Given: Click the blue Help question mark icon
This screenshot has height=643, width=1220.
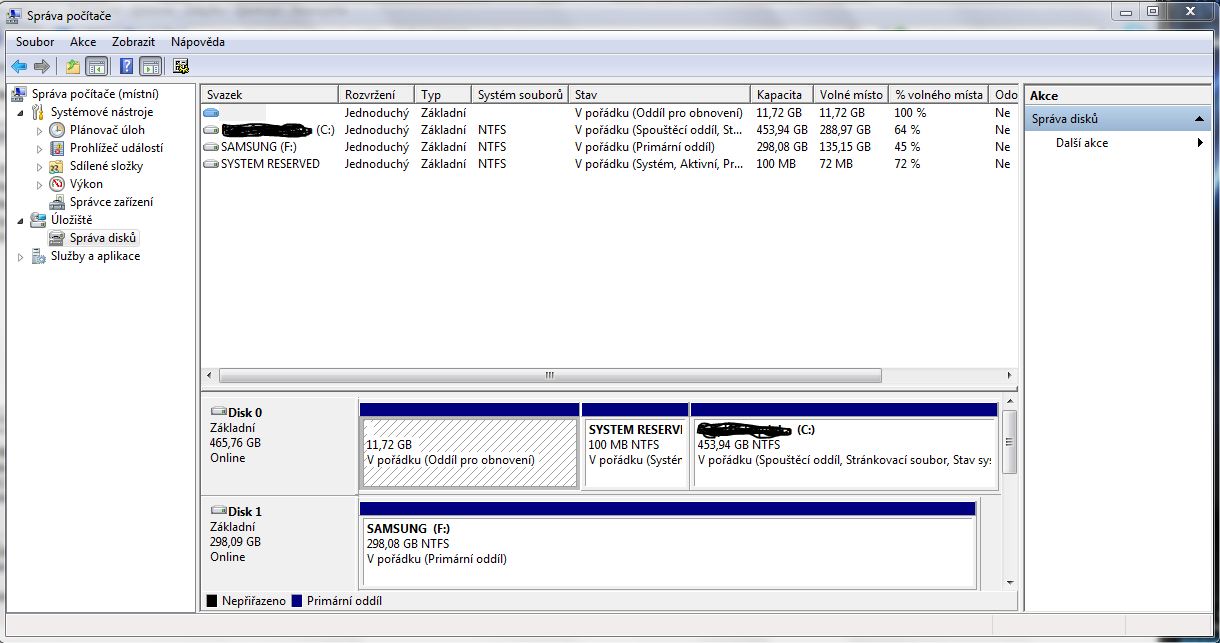Looking at the screenshot, I should (127, 66).
